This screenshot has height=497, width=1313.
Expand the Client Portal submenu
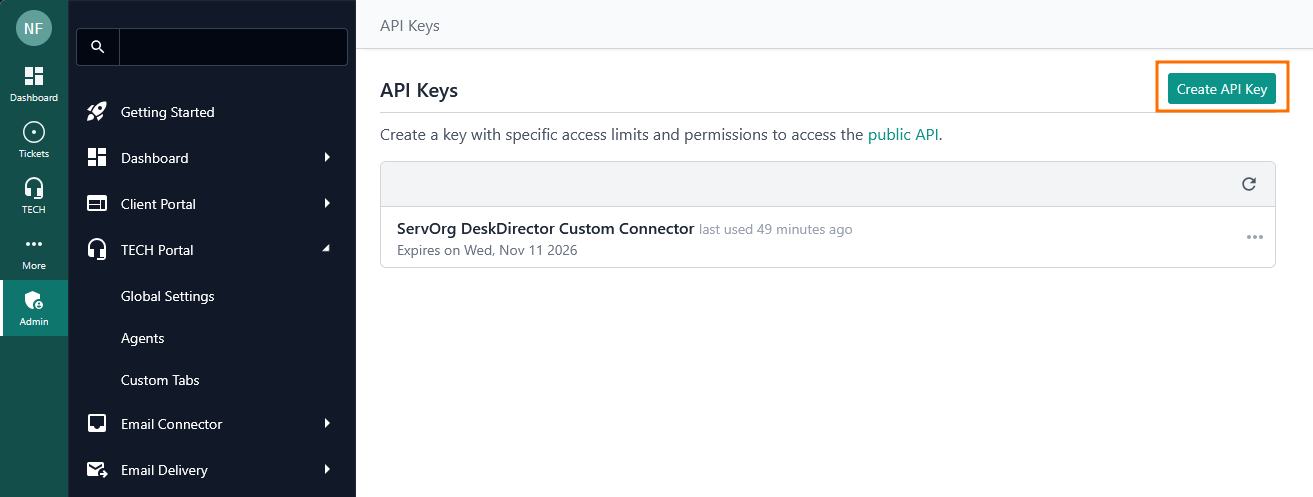[x=327, y=204]
